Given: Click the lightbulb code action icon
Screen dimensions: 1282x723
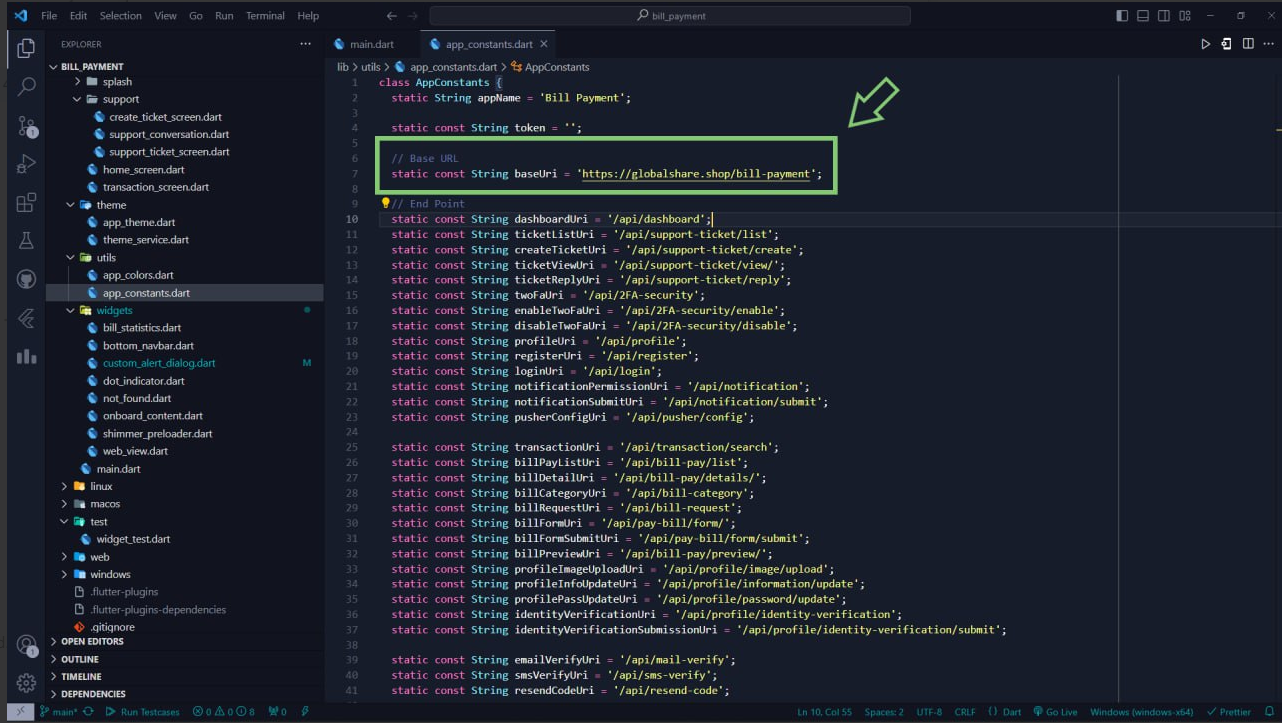Looking at the screenshot, I should click(385, 203).
